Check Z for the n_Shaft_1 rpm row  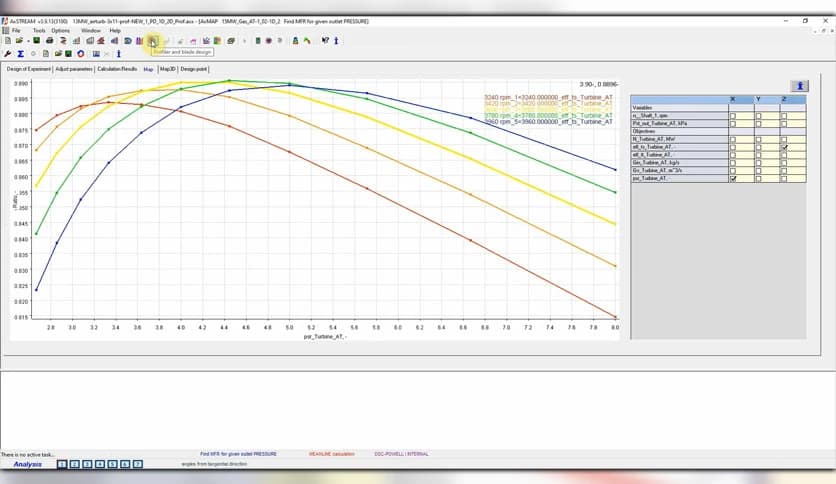[784, 116]
